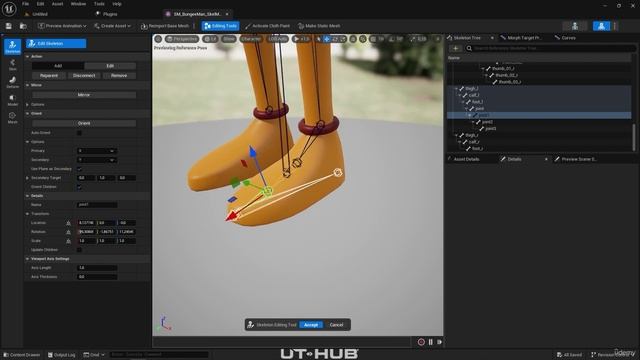Viewport: 640px width, 360px height.
Task: Select the foot_l bone in the tree
Action: [477, 102]
